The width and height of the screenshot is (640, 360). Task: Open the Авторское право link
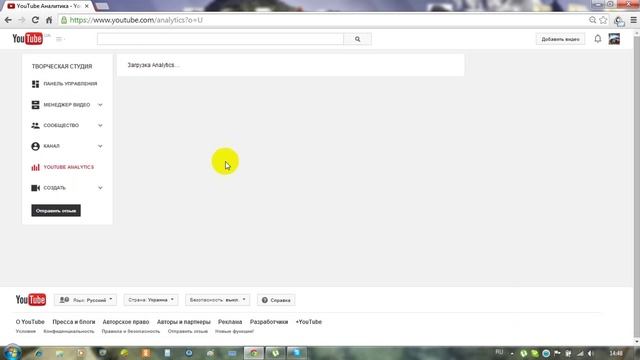(x=126, y=322)
